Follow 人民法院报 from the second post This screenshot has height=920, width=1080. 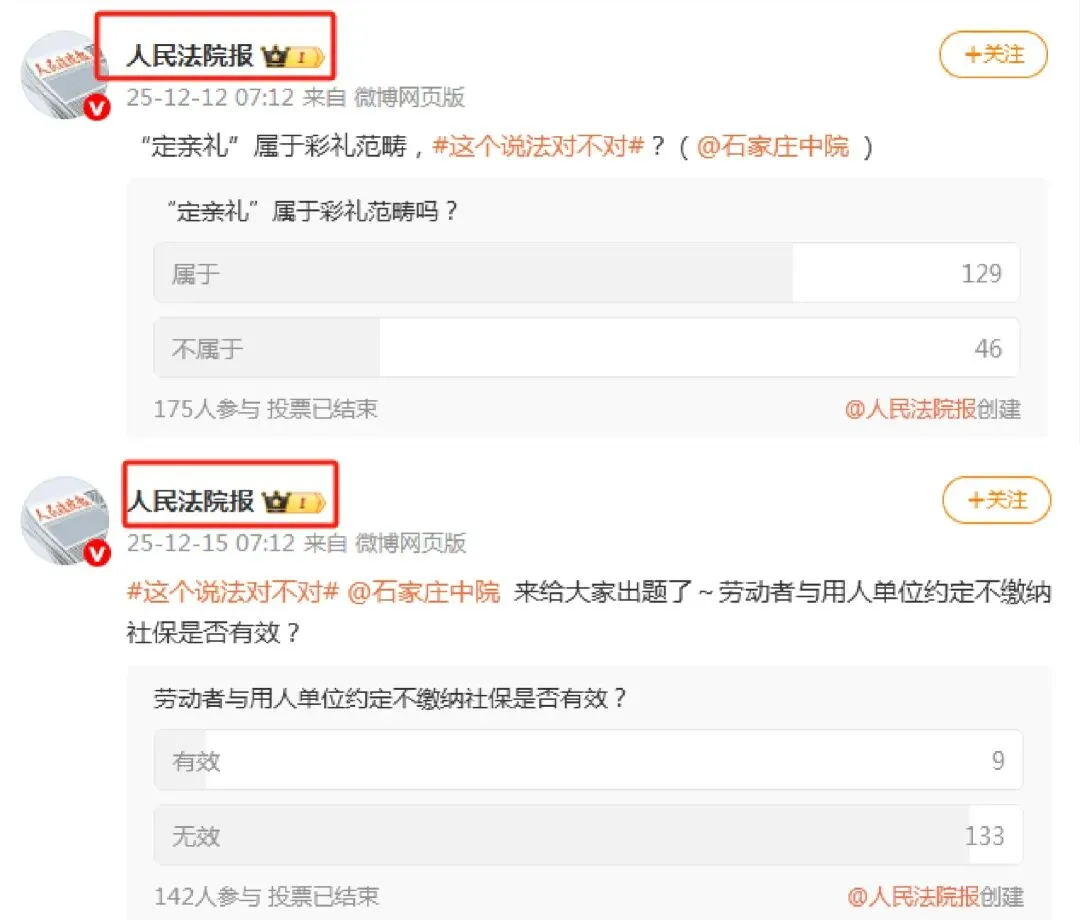click(x=996, y=500)
